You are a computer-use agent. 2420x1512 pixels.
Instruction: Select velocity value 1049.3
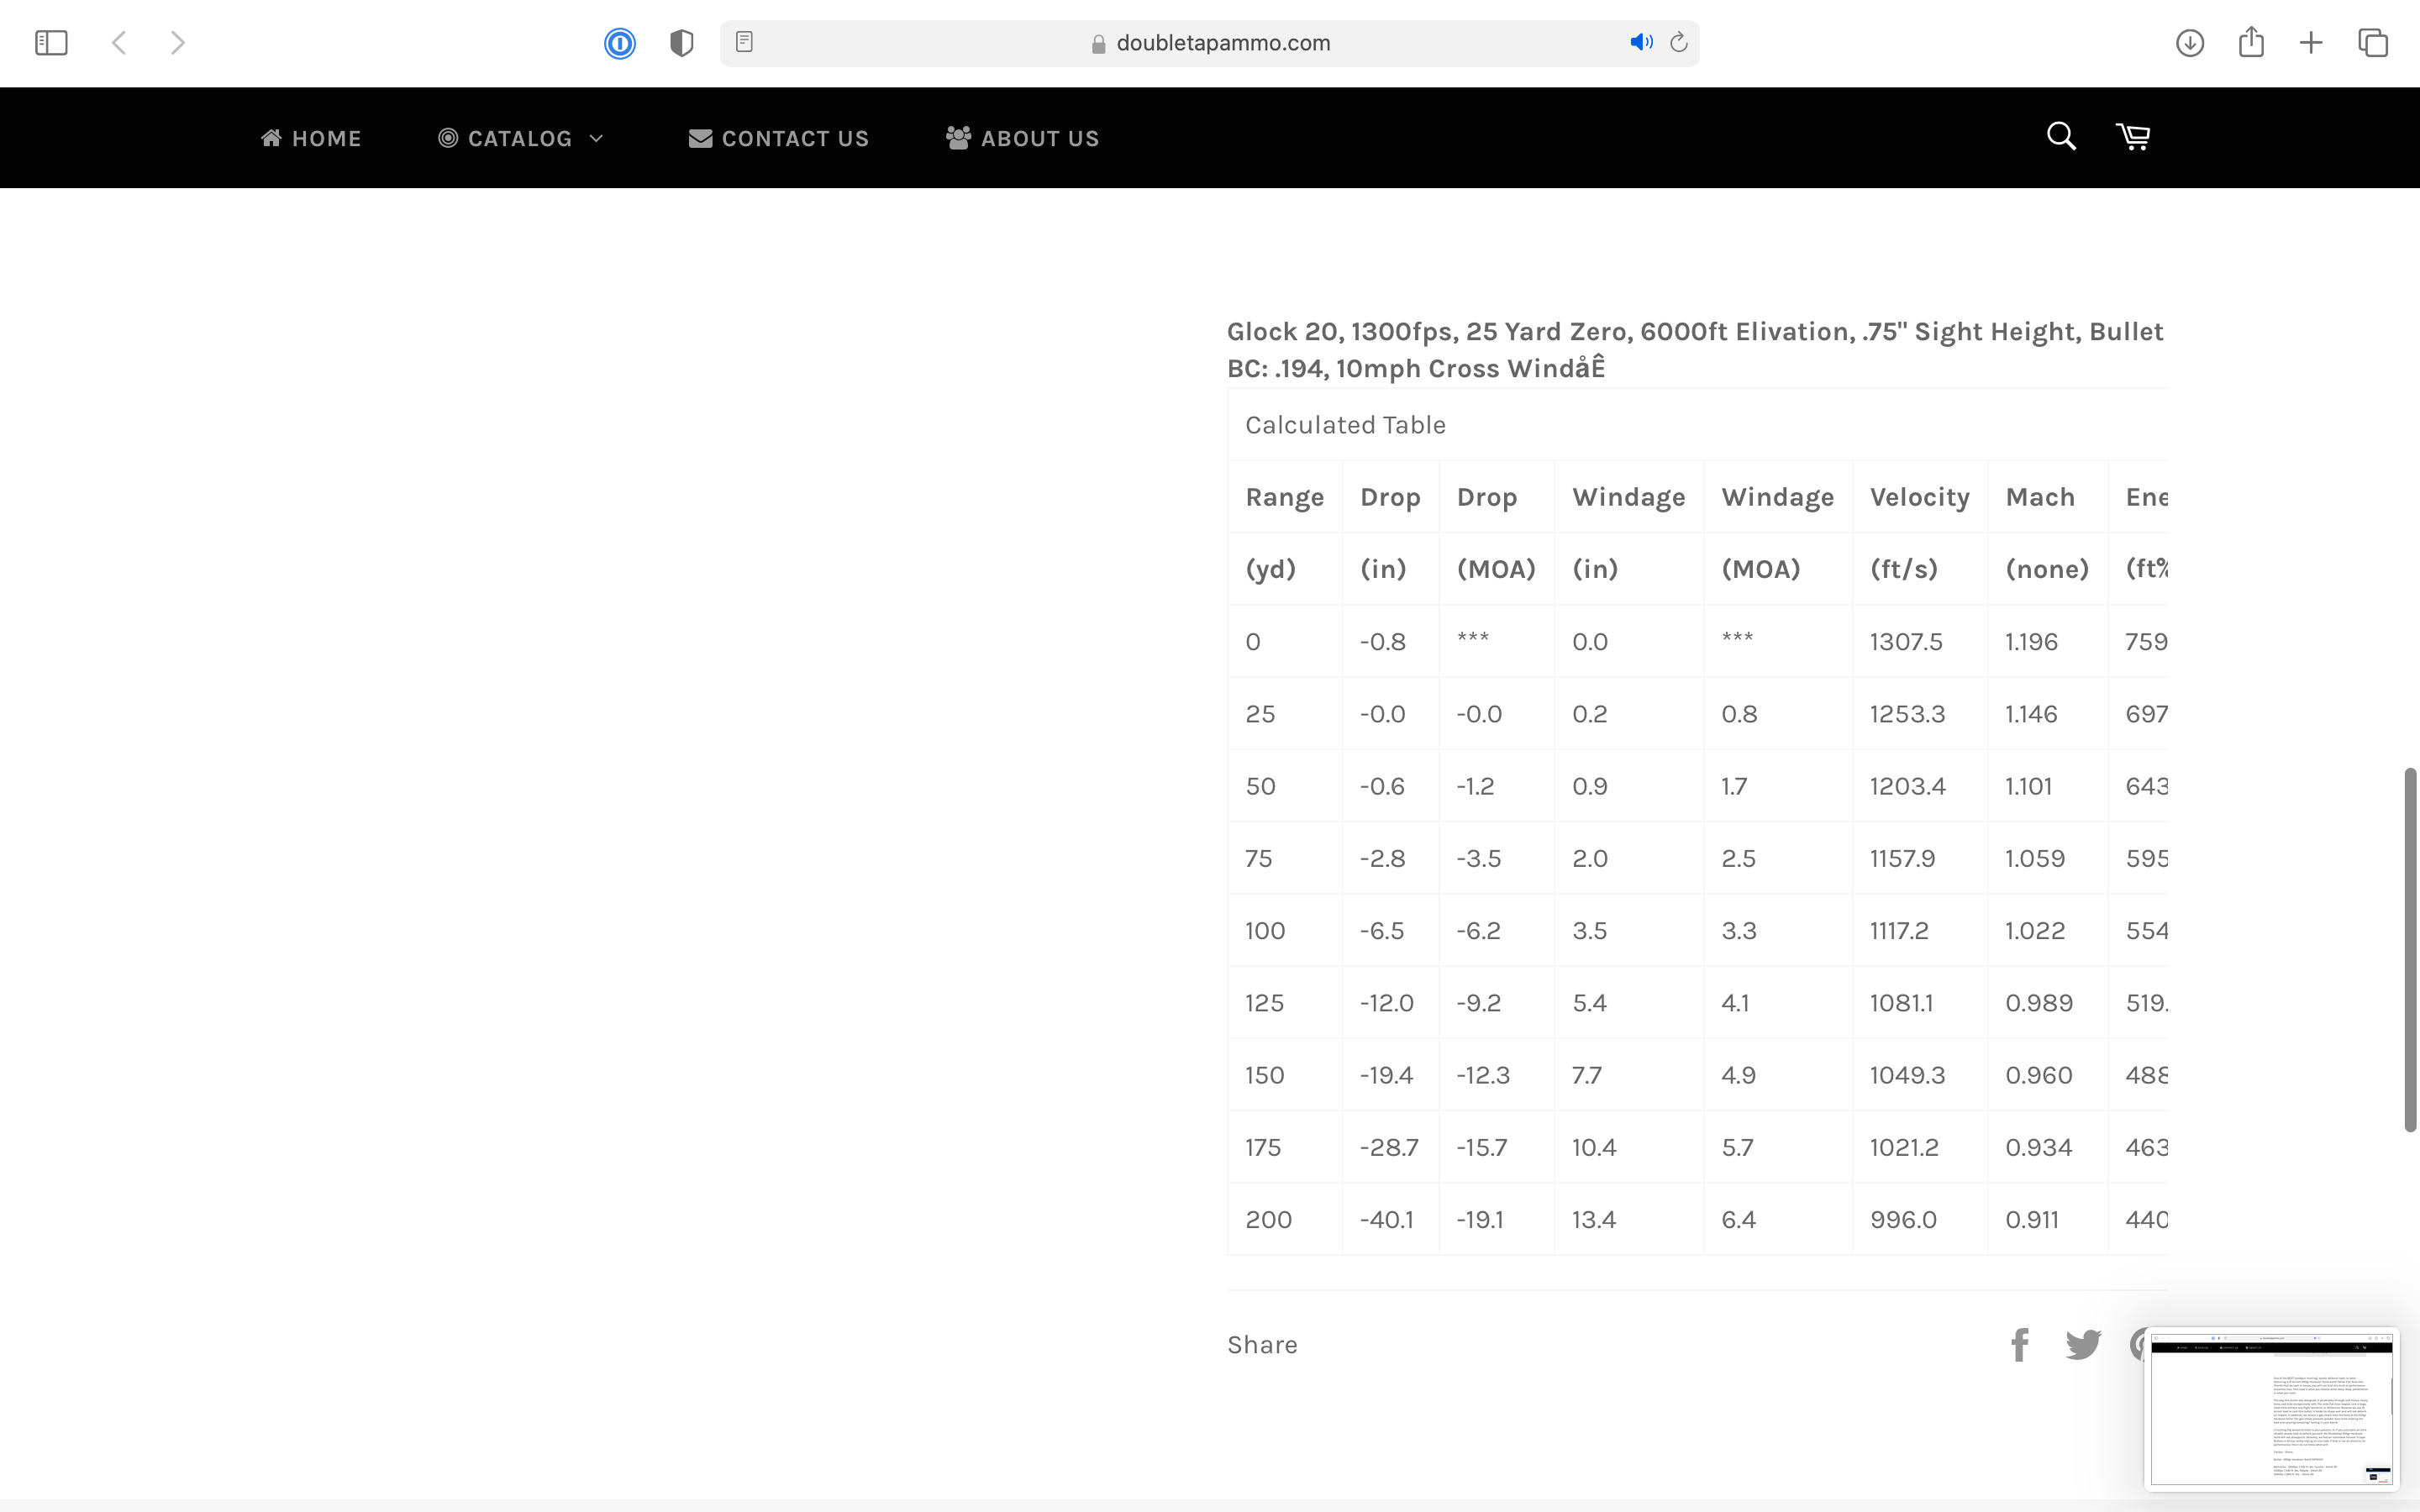pyautogui.click(x=1907, y=1075)
